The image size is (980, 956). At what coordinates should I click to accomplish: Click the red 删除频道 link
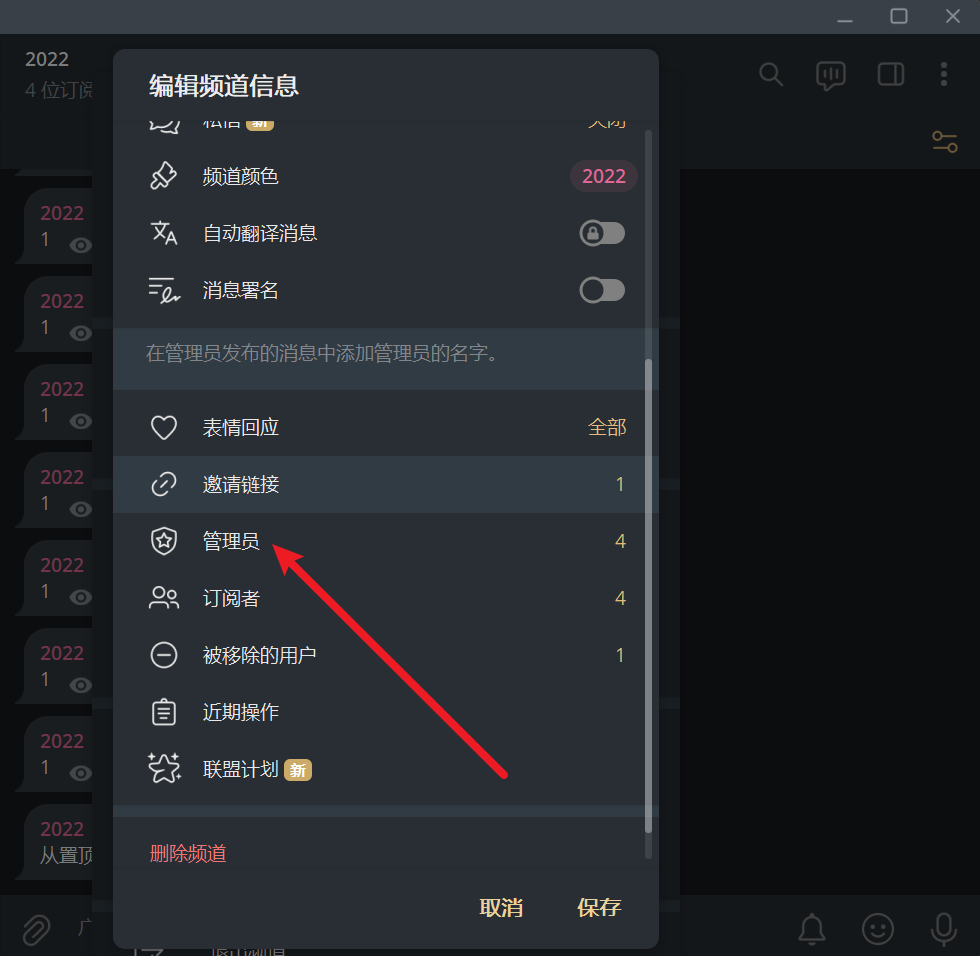[x=188, y=854]
